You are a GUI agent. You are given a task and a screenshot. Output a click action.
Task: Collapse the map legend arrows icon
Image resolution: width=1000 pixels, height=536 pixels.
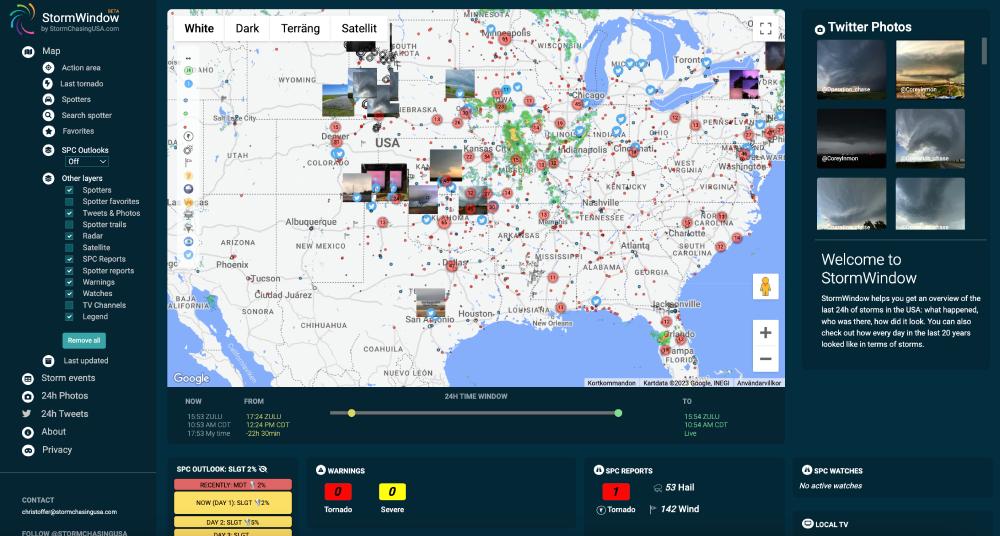[x=188, y=58]
